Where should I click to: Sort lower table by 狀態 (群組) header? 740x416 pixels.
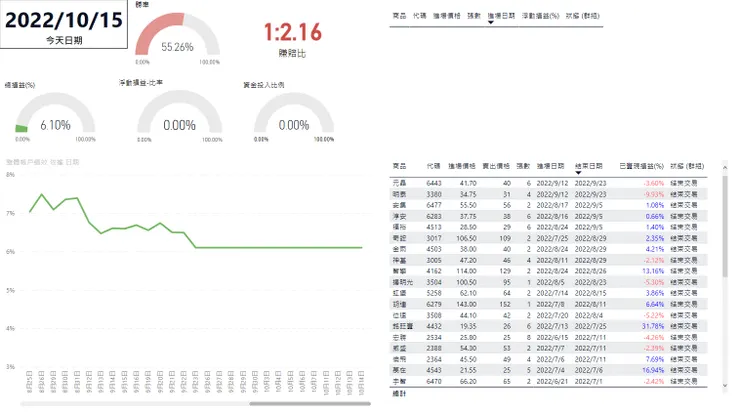pyautogui.click(x=687, y=166)
